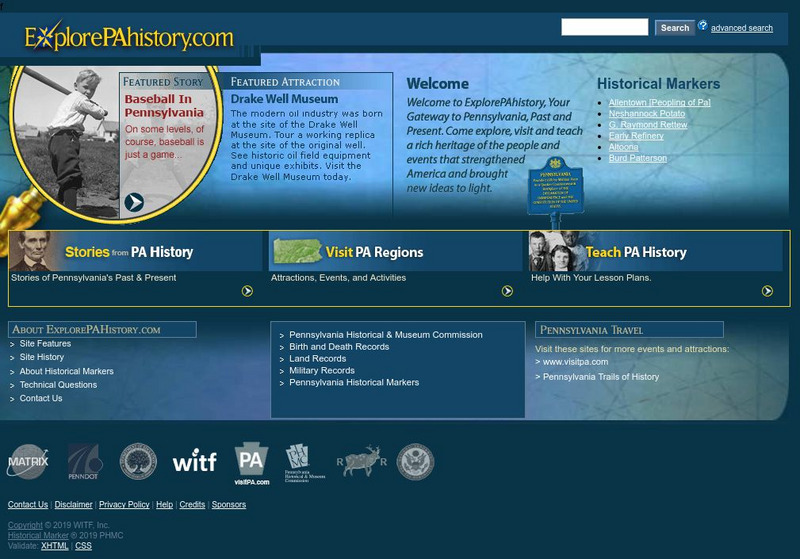This screenshot has height=559, width=800.
Task: Open the visitPA.com keystone logo
Action: [x=252, y=463]
